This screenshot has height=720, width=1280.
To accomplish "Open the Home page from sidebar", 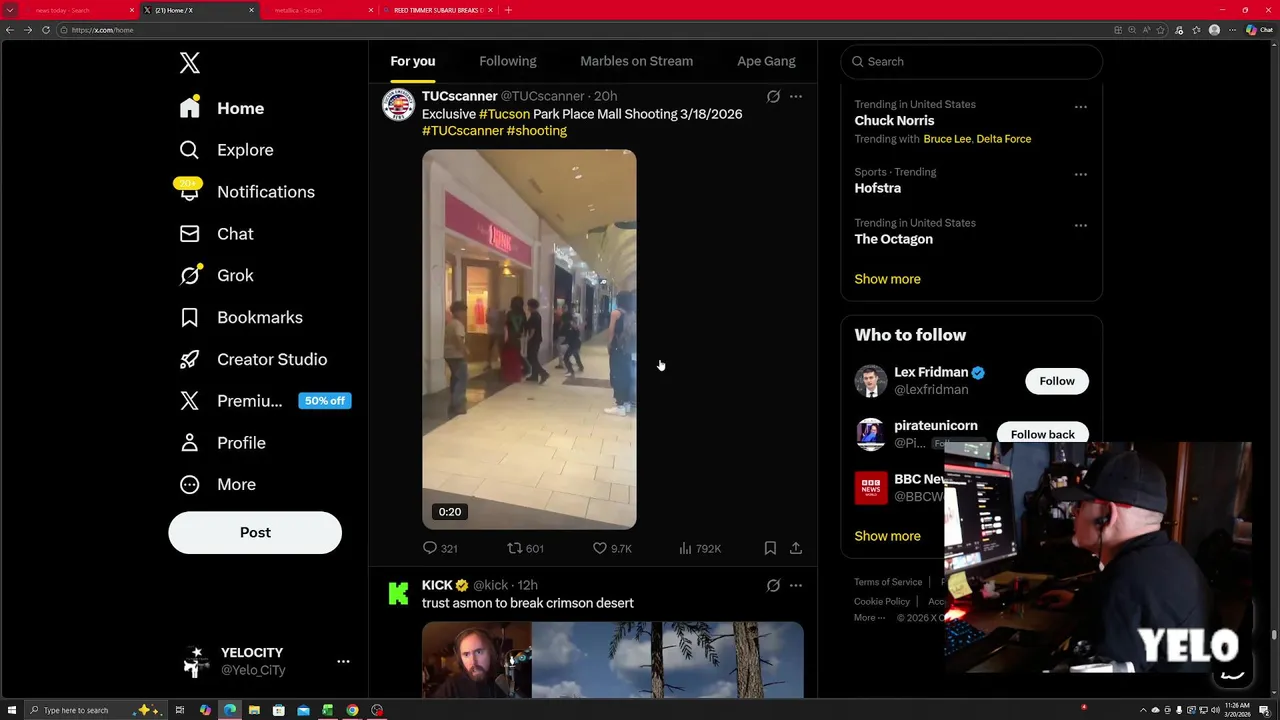I will click(x=222, y=108).
